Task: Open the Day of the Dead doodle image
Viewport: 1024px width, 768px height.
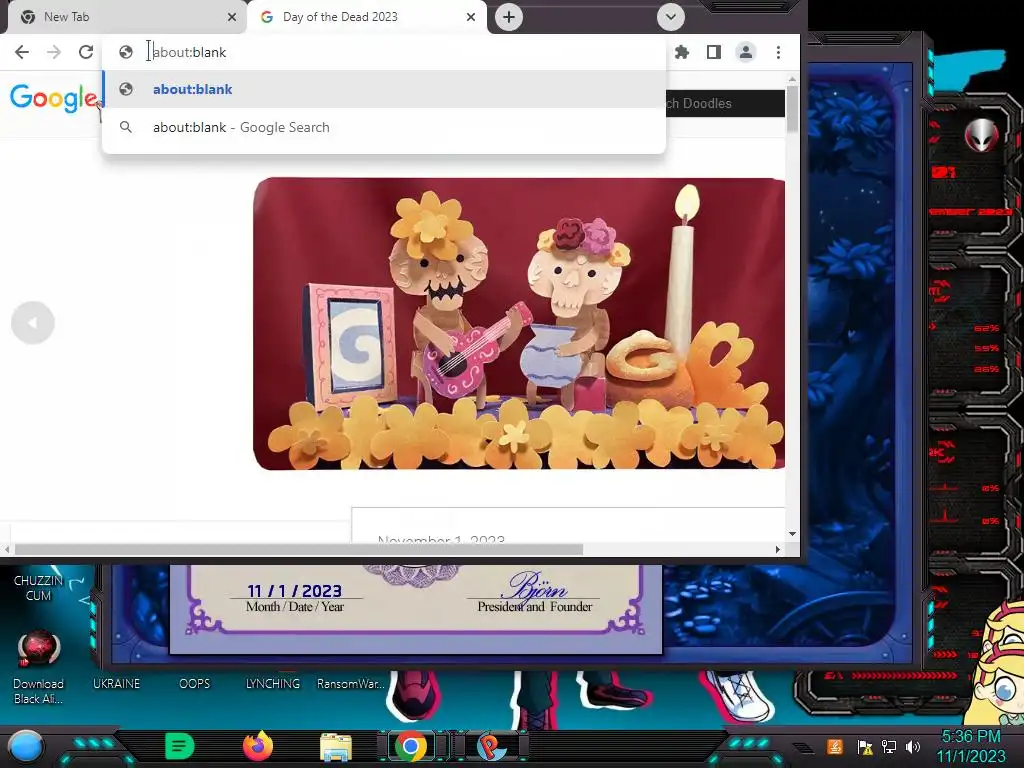Action: tap(519, 323)
